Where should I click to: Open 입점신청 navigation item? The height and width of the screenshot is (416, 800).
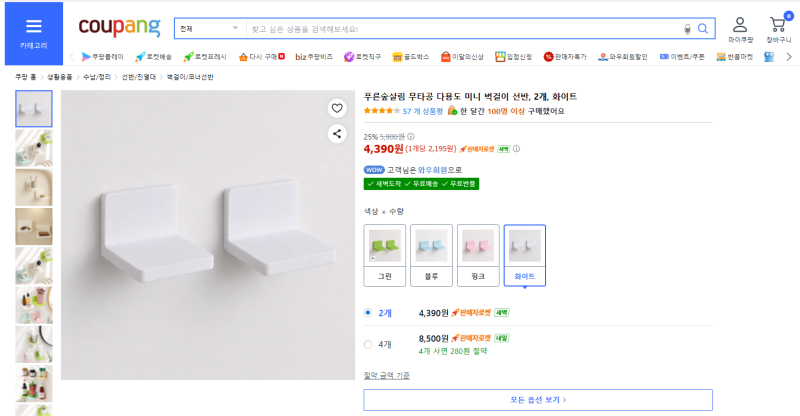point(513,57)
